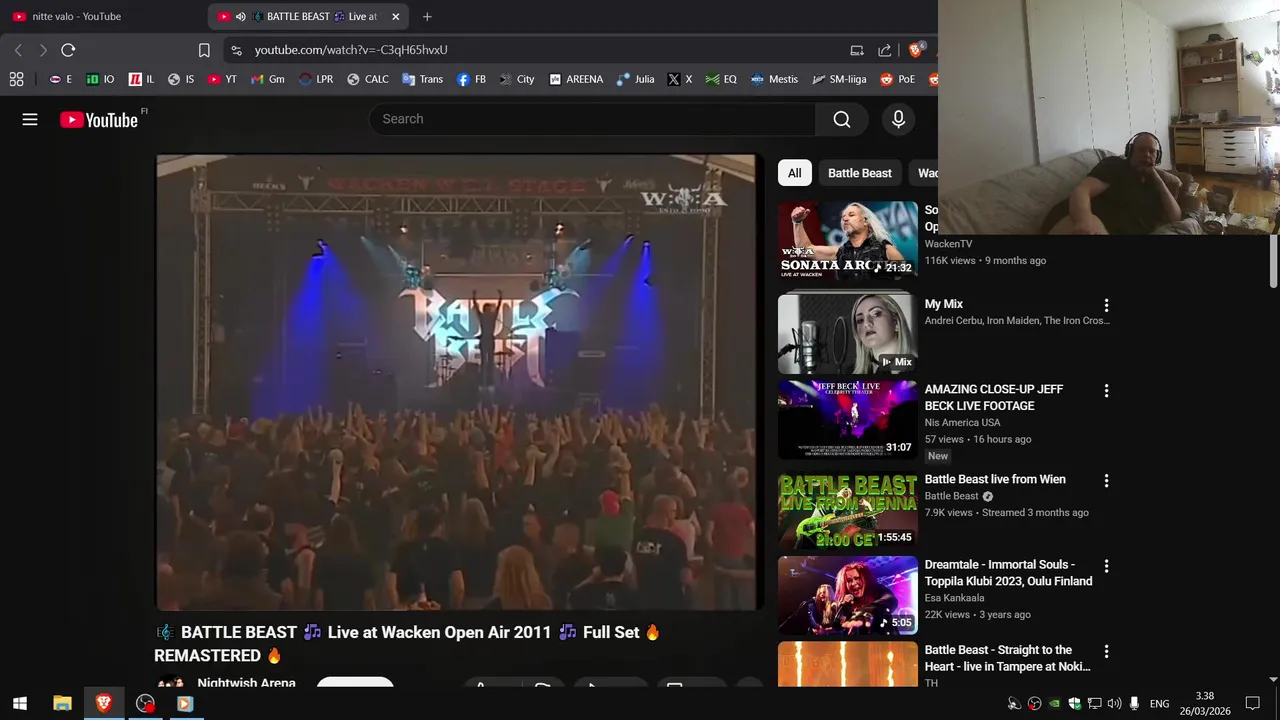This screenshot has width=1280, height=720.
Task: Start voice search with the microphone icon
Action: coord(898,119)
